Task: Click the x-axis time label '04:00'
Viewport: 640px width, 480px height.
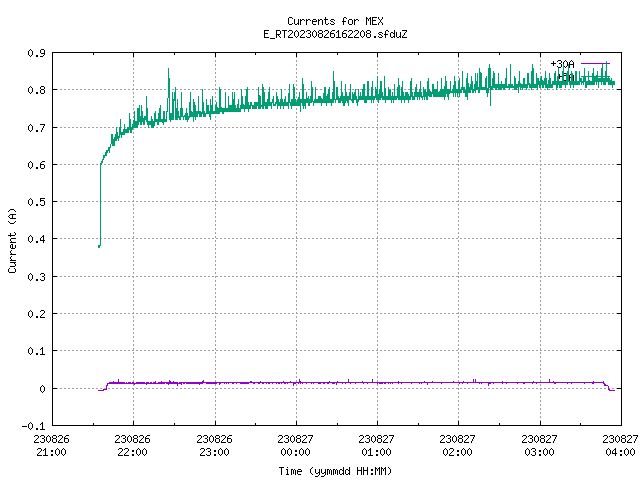Action: 620,452
